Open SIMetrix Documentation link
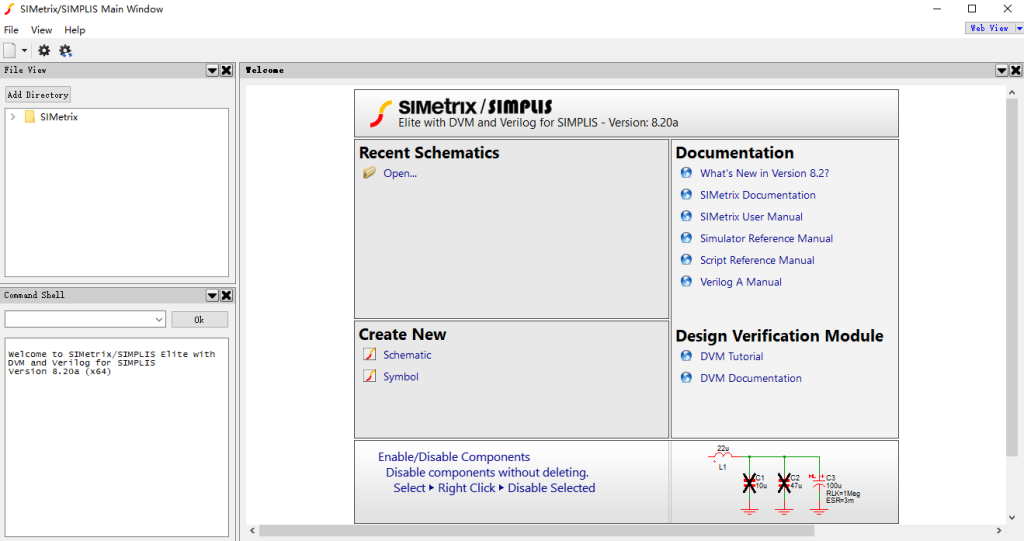Viewport: 1024px width, 541px height. click(x=758, y=195)
